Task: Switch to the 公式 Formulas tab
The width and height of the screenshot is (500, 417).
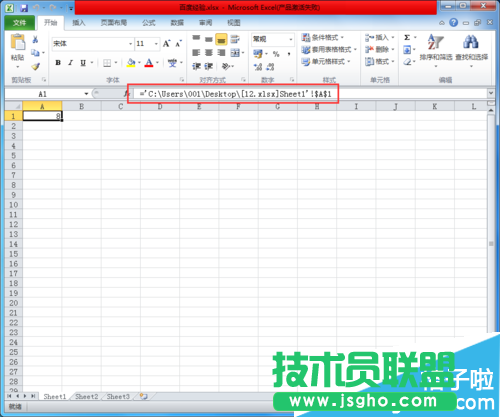Action: click(149, 23)
